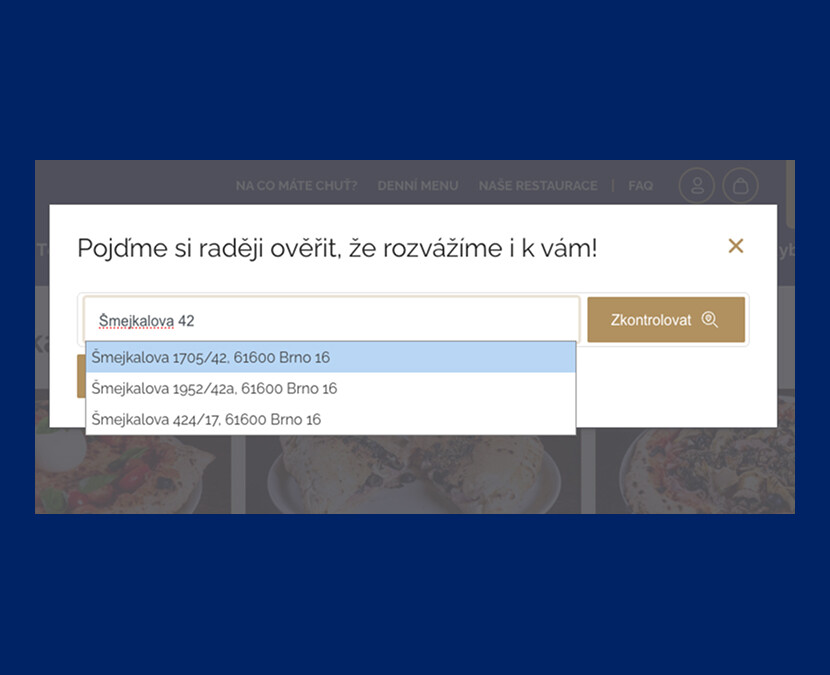830x675 pixels.
Task: Click the person silhouette icon in the header
Action: click(x=697, y=185)
